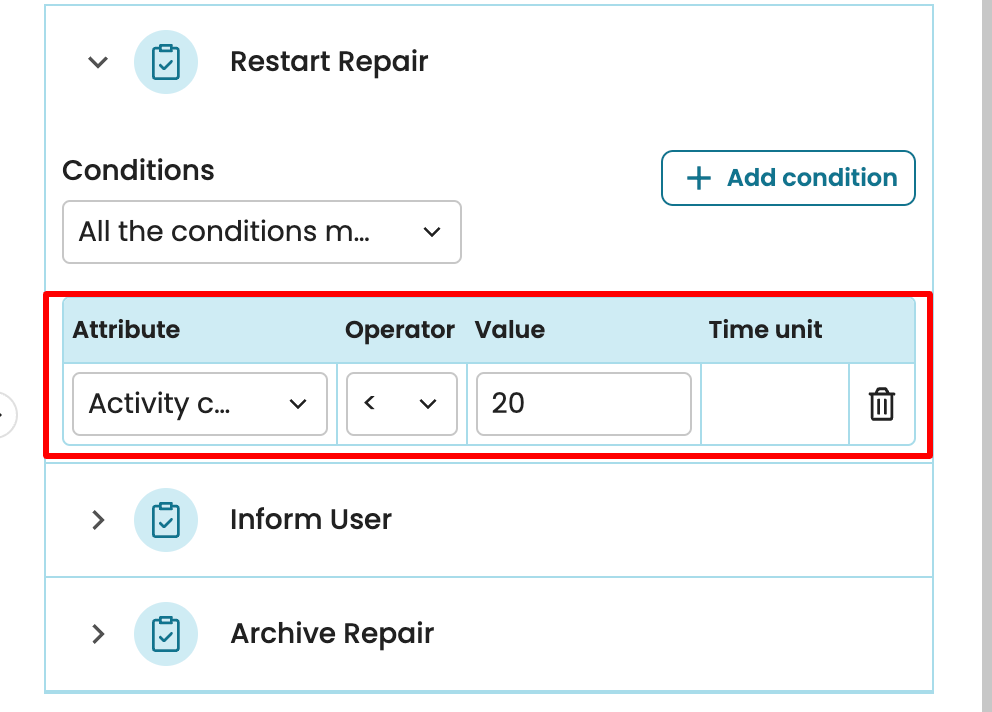This screenshot has width=992, height=712.
Task: Click the empty Time unit cell
Action: [x=774, y=404]
